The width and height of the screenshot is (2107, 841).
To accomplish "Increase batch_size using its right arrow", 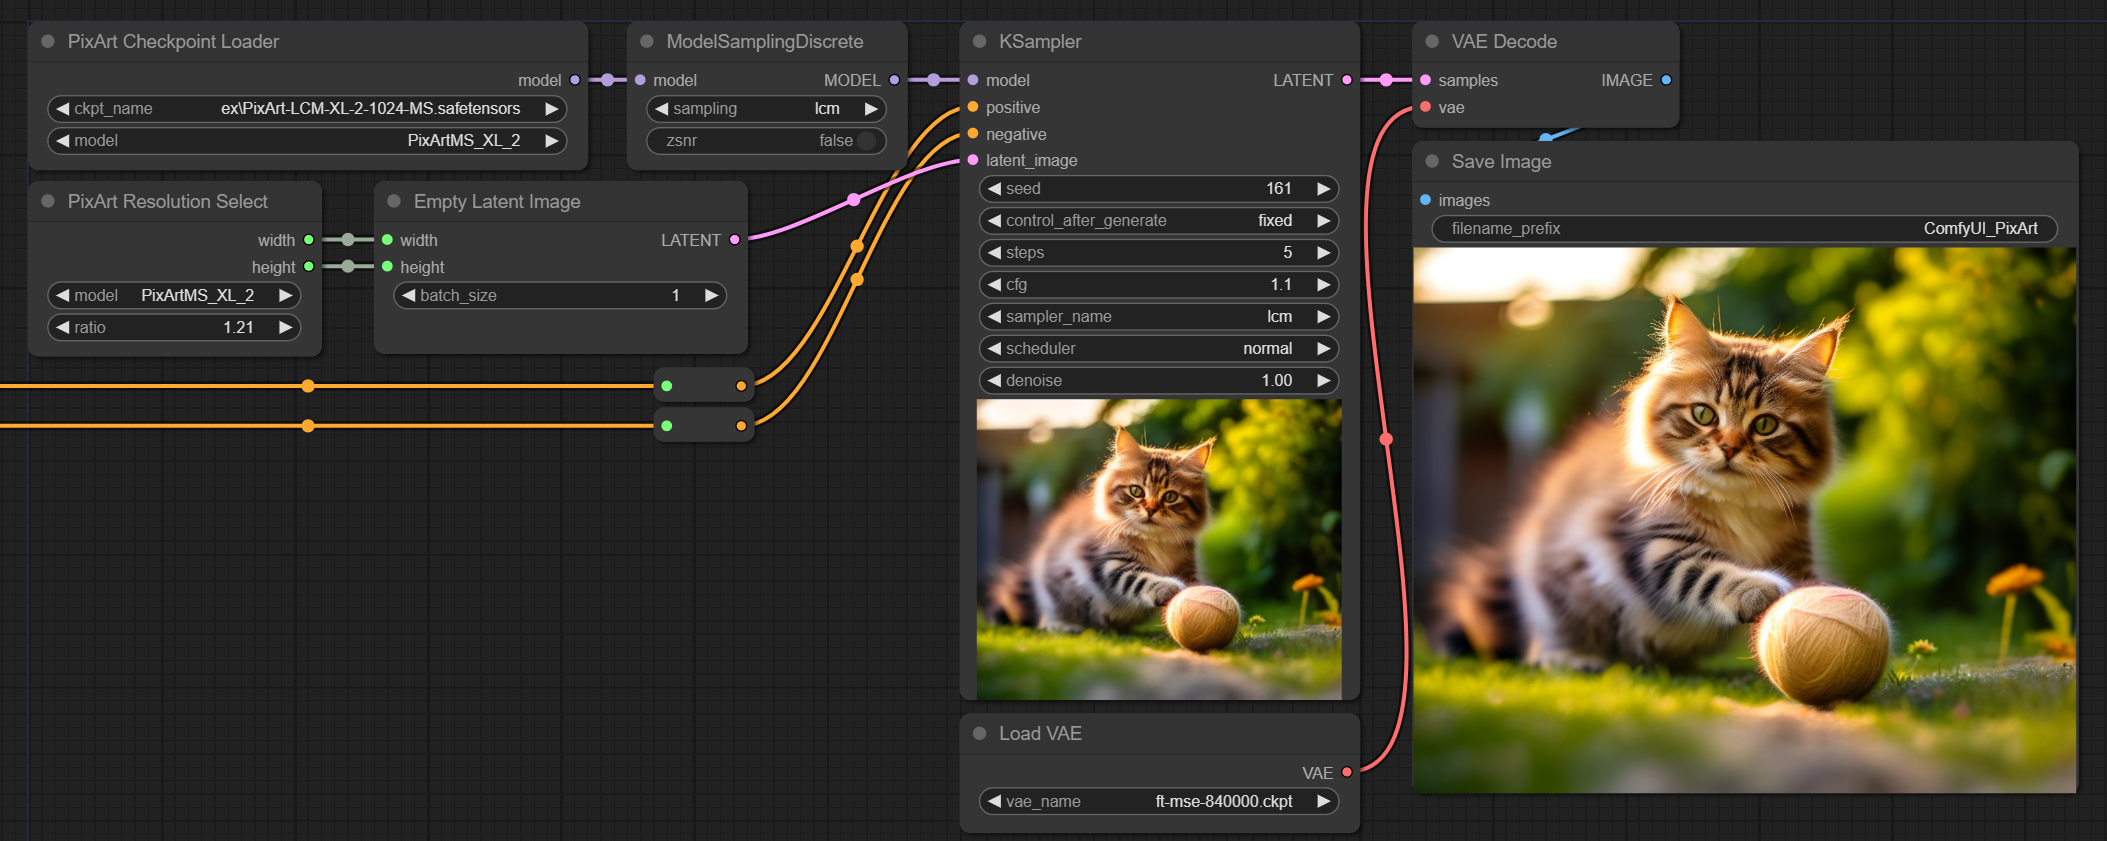I will (711, 296).
